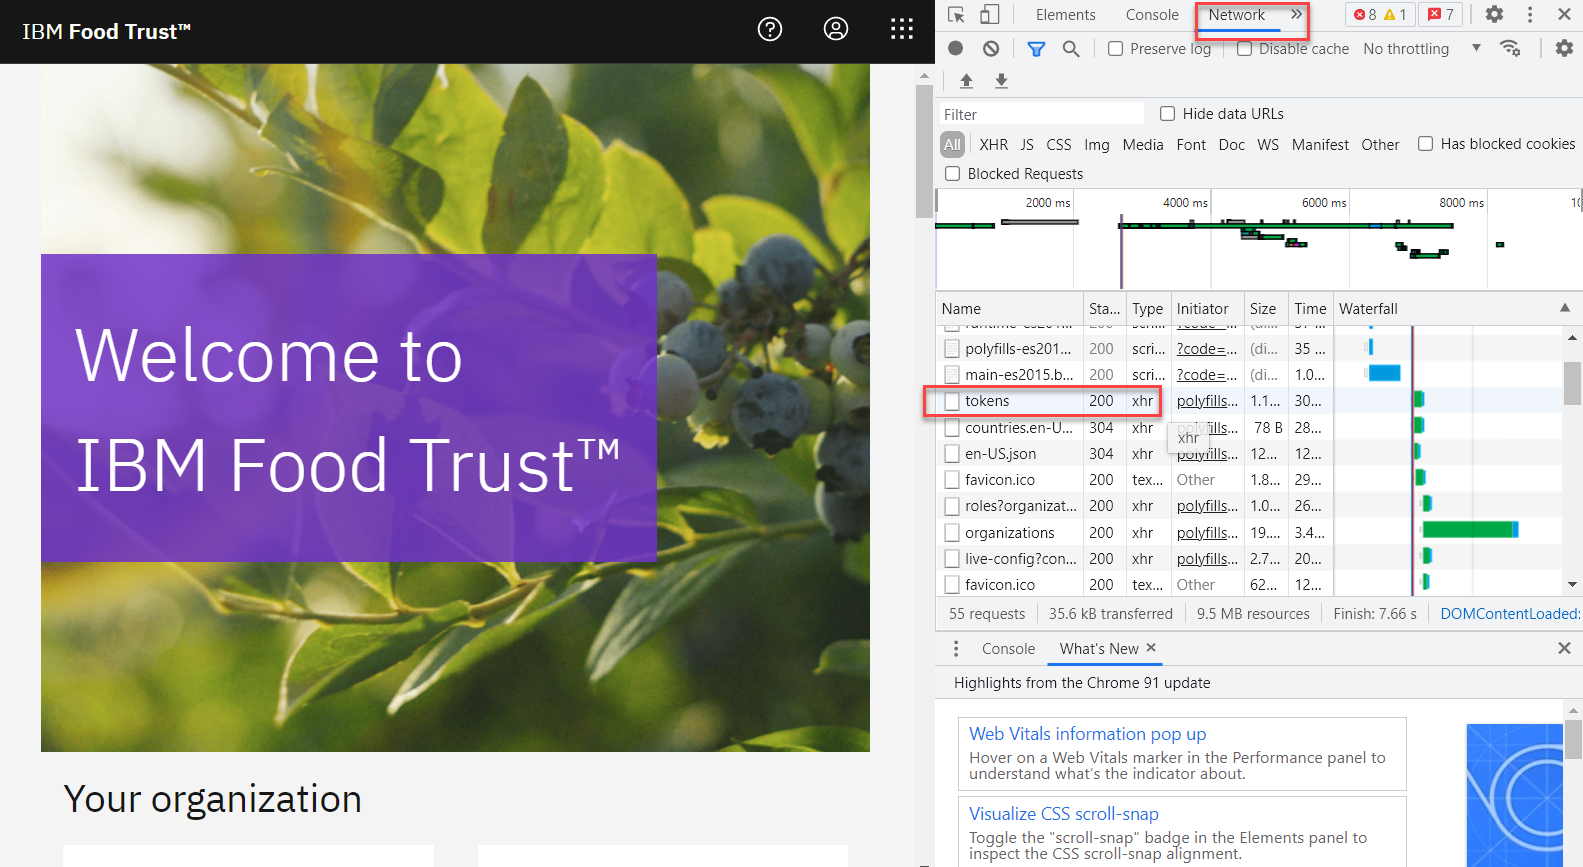Image resolution: width=1583 pixels, height=867 pixels.
Task: Enable the Preserve log checkbox
Action: click(1115, 48)
